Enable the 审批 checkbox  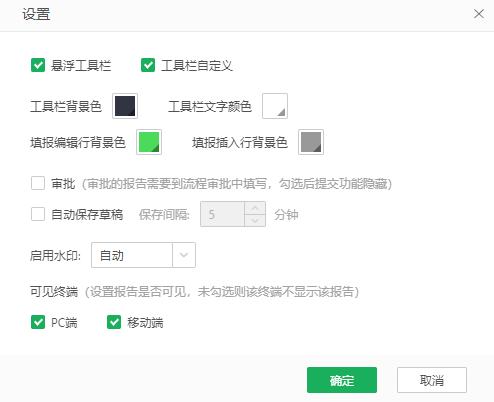(x=38, y=183)
